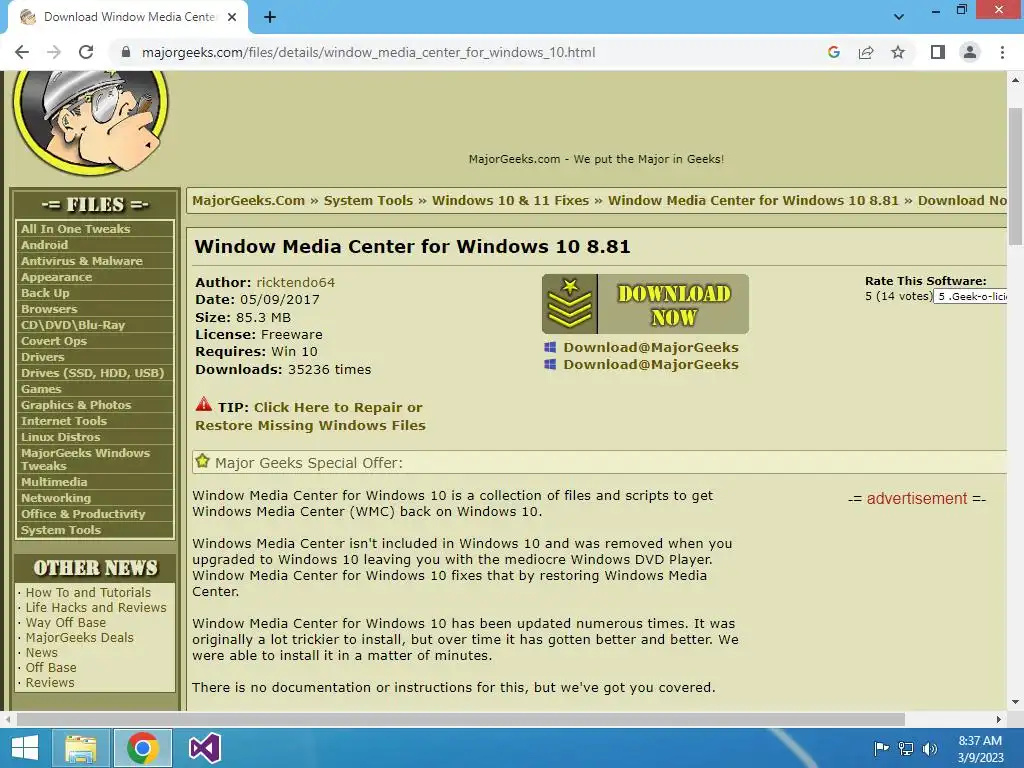
Task: Click the horizontal scrollbar thumb
Action: (x=460, y=719)
